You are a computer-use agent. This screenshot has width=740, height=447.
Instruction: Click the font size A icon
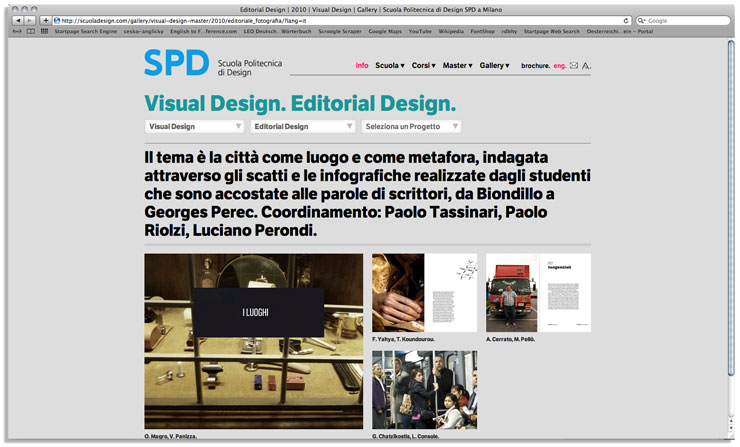[x=587, y=66]
